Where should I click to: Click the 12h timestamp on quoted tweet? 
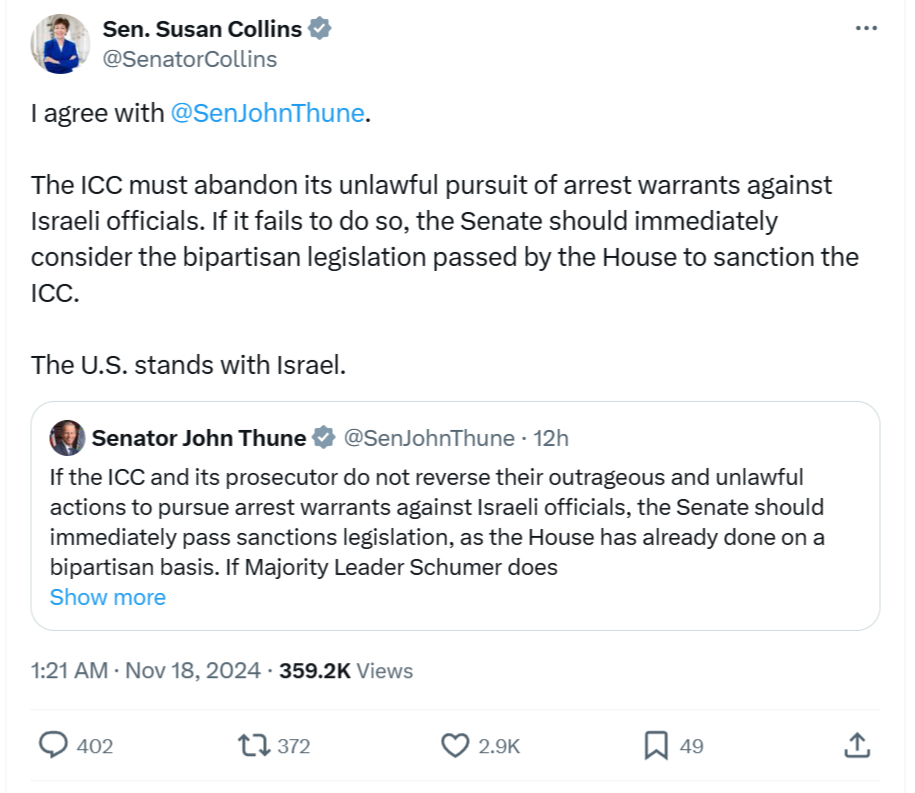pyautogui.click(x=551, y=438)
